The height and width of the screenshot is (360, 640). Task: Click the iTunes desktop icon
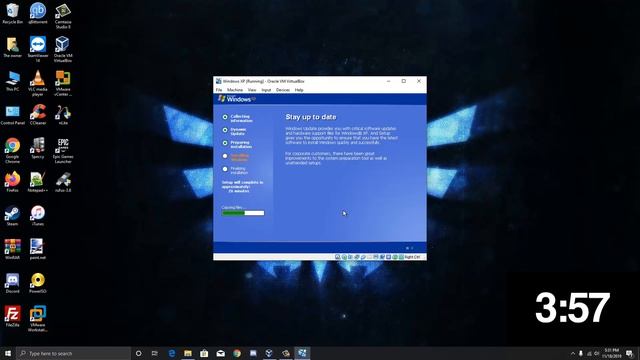coord(38,216)
